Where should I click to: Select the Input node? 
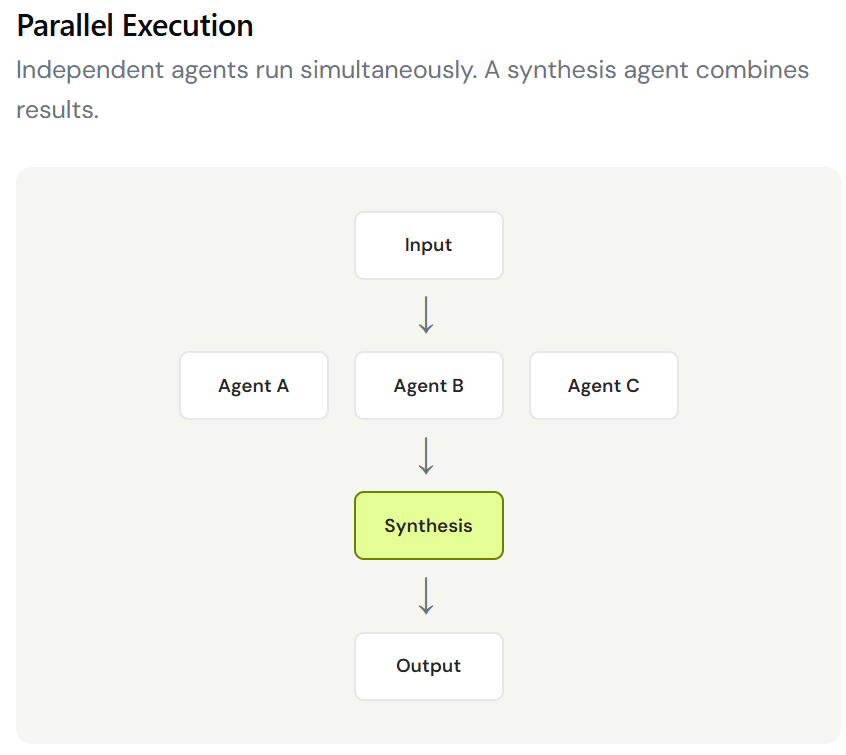pos(428,246)
